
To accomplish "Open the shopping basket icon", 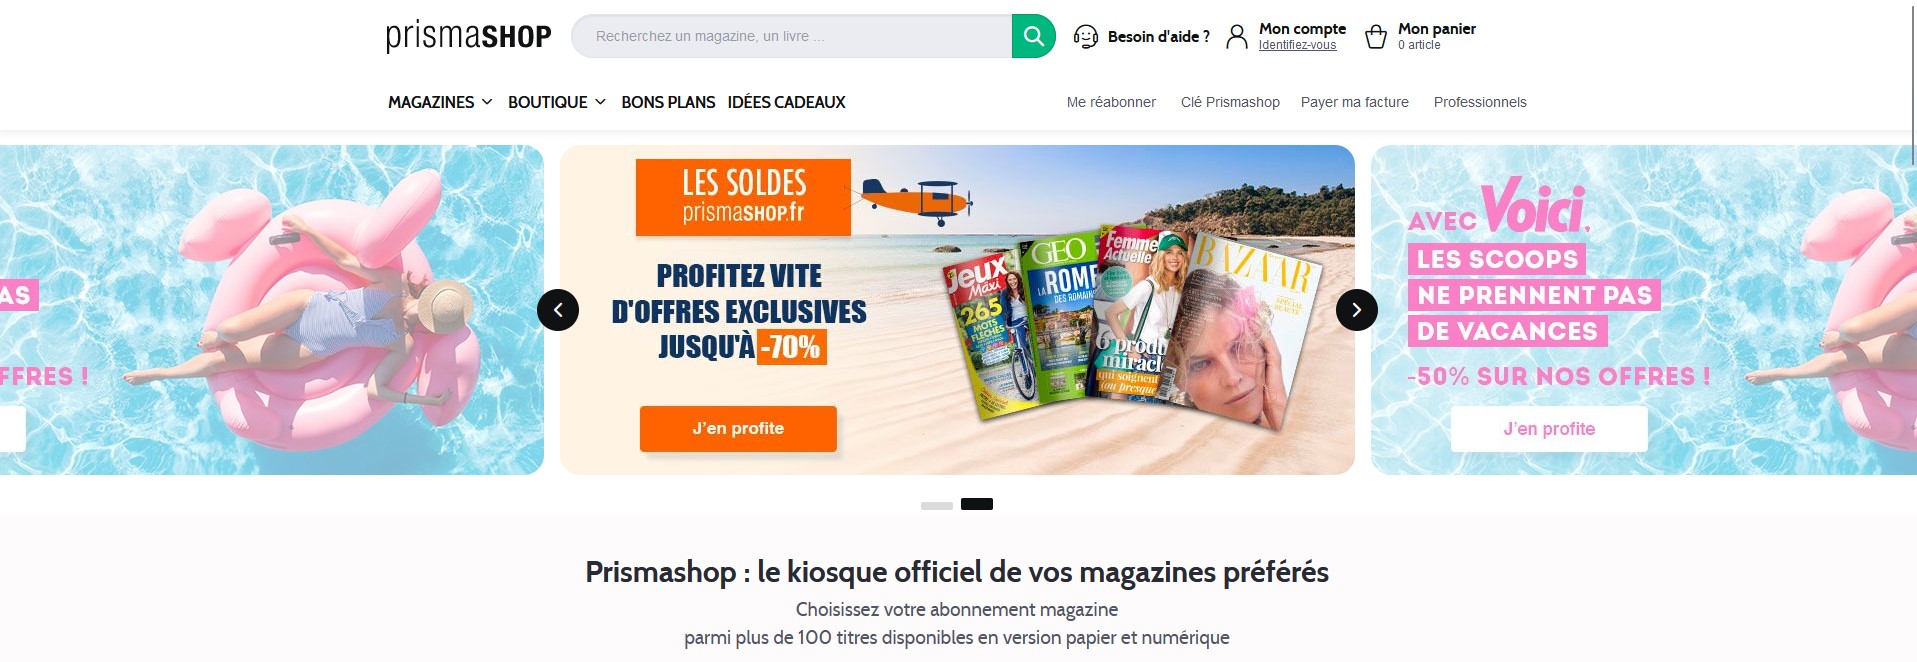I will tap(1376, 37).
